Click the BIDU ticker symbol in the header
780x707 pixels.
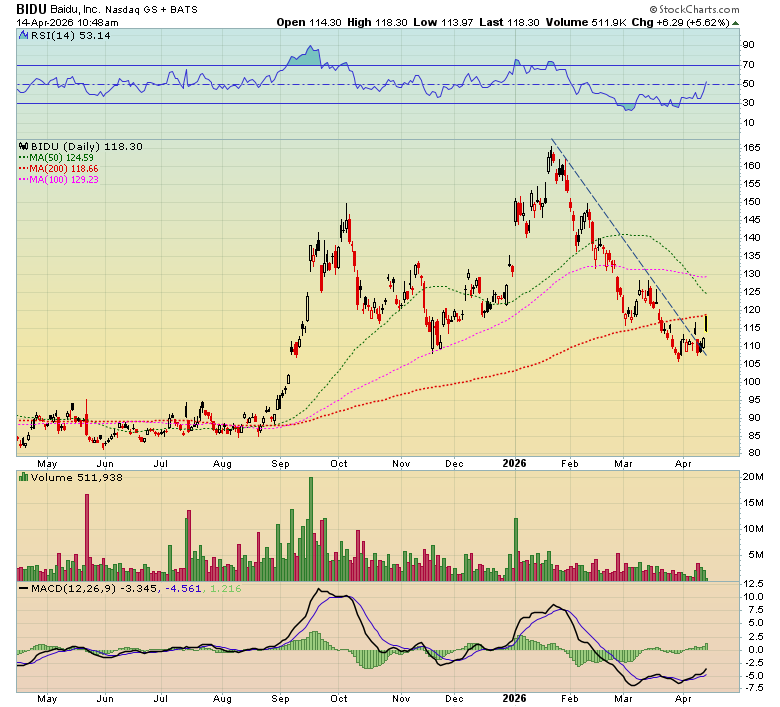point(31,9)
